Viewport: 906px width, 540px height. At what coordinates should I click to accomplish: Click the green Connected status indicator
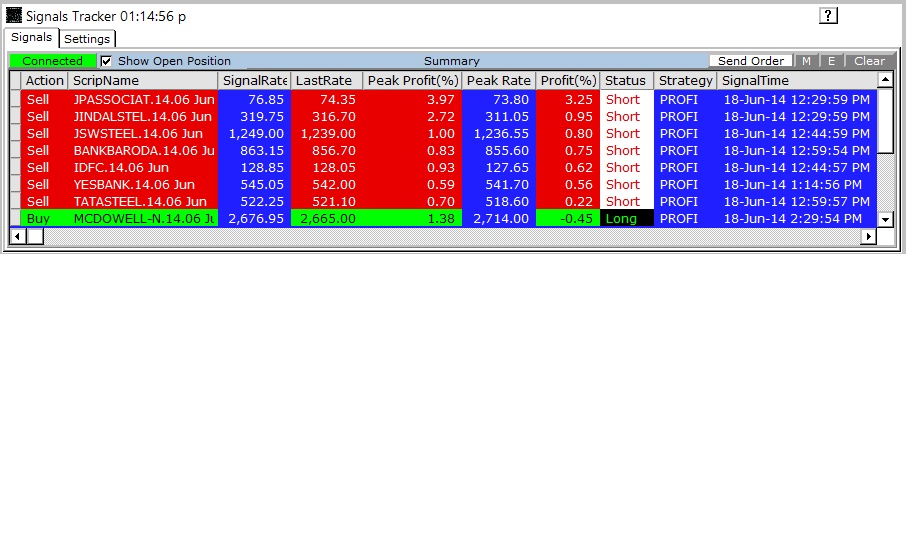click(x=52, y=61)
